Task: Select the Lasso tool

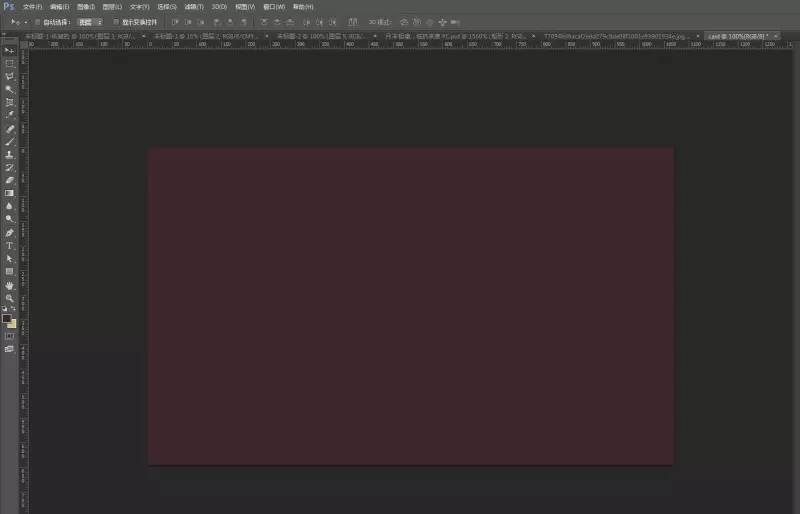Action: point(9,77)
